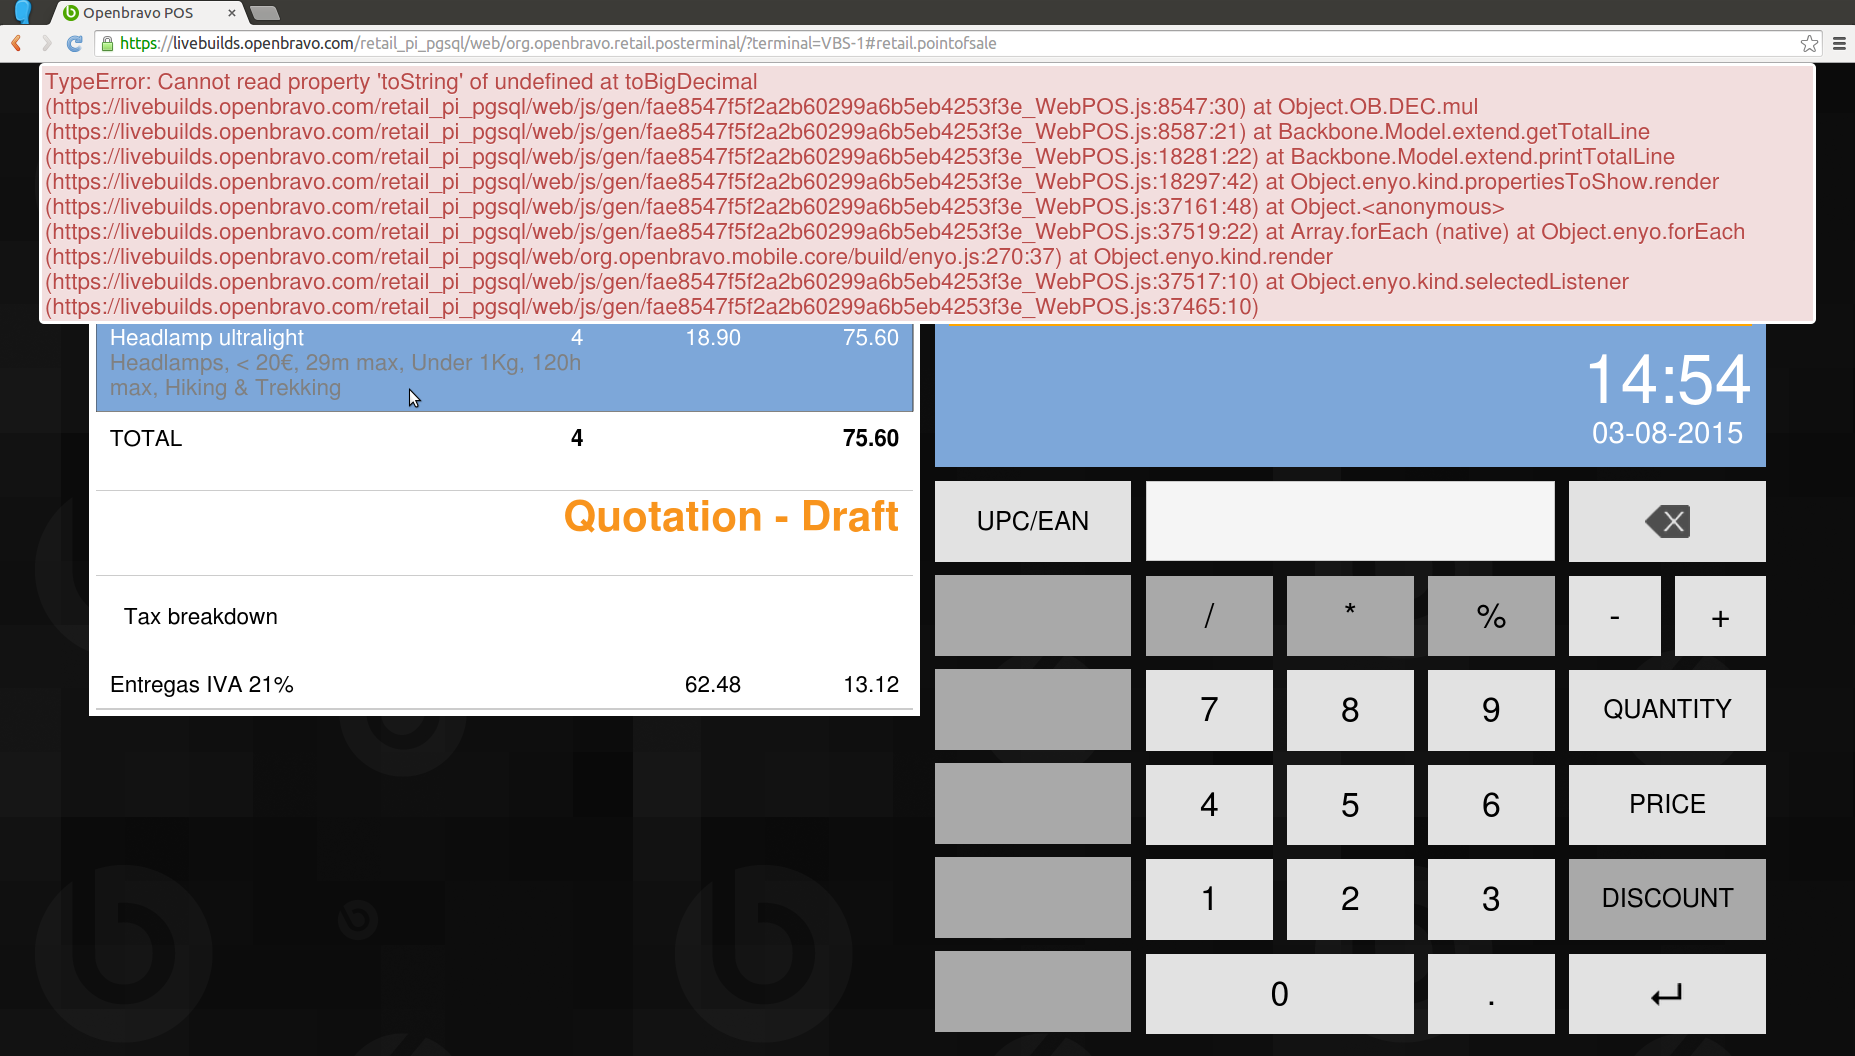Tap digit 4 on keypad

click(1209, 805)
